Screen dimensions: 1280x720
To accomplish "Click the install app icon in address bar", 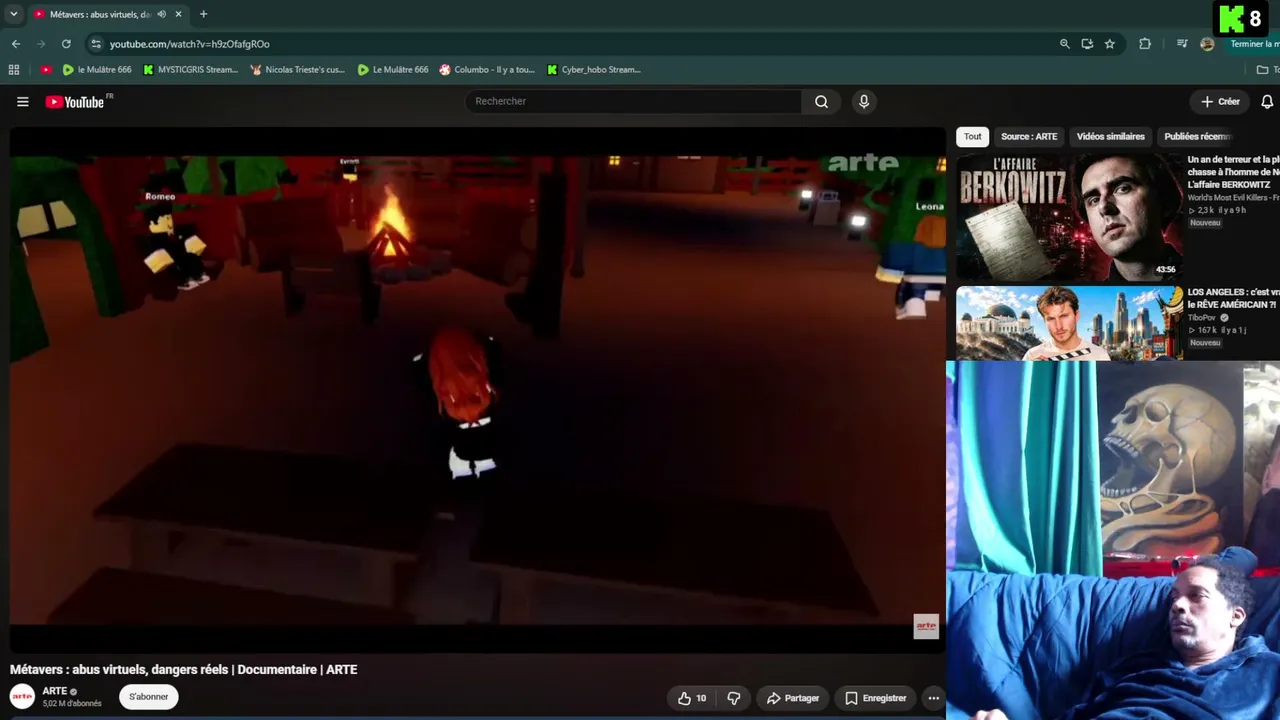I will click(1087, 44).
